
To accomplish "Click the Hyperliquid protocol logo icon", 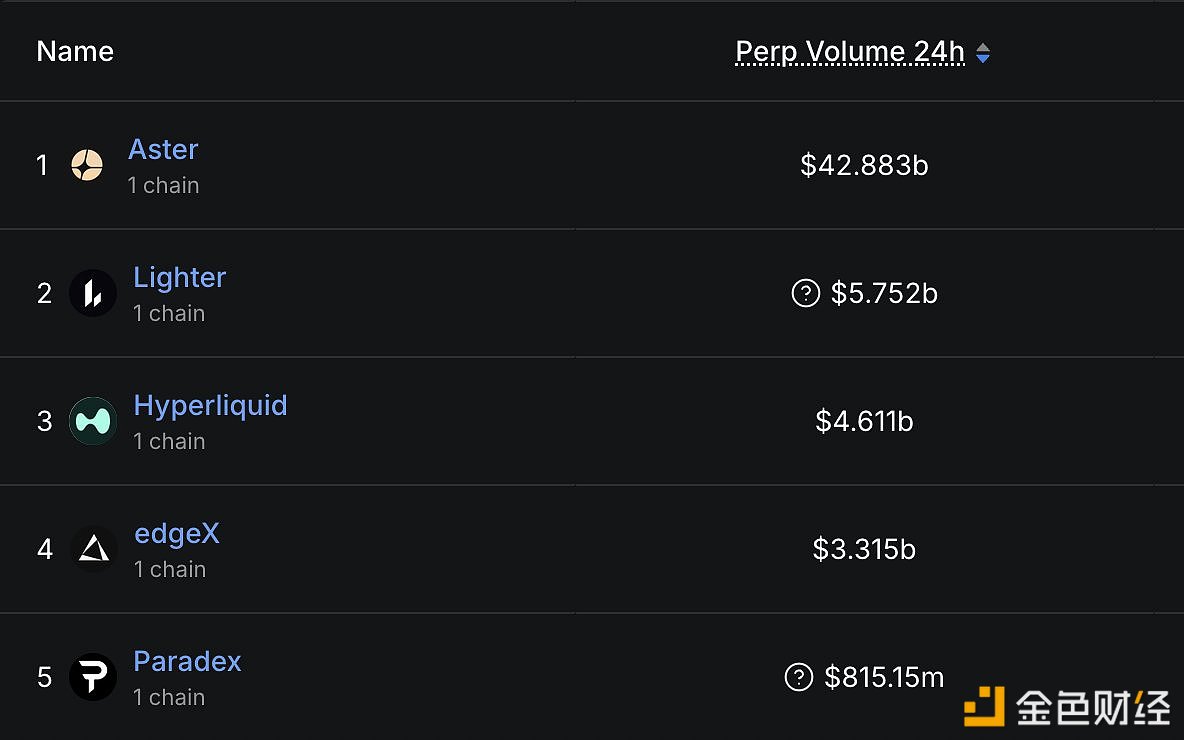I will 93,421.
